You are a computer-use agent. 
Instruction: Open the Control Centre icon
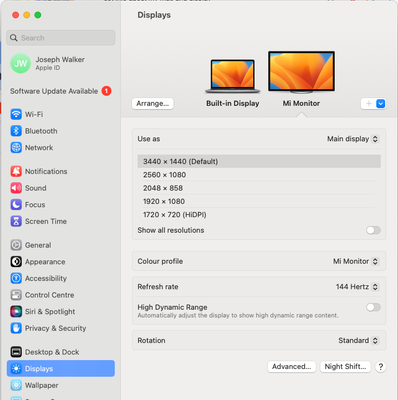[x=16, y=295]
